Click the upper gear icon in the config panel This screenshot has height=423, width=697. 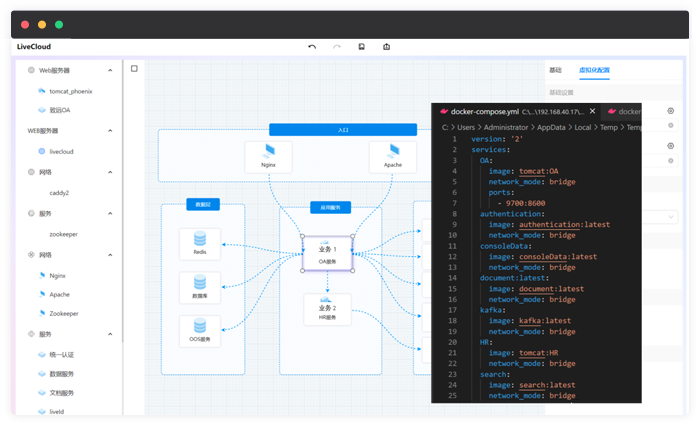670,111
